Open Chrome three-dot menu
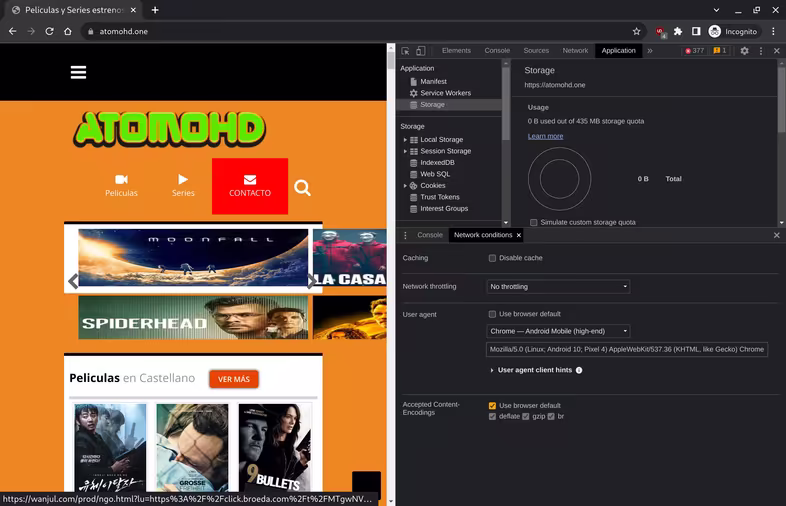 [x=773, y=31]
